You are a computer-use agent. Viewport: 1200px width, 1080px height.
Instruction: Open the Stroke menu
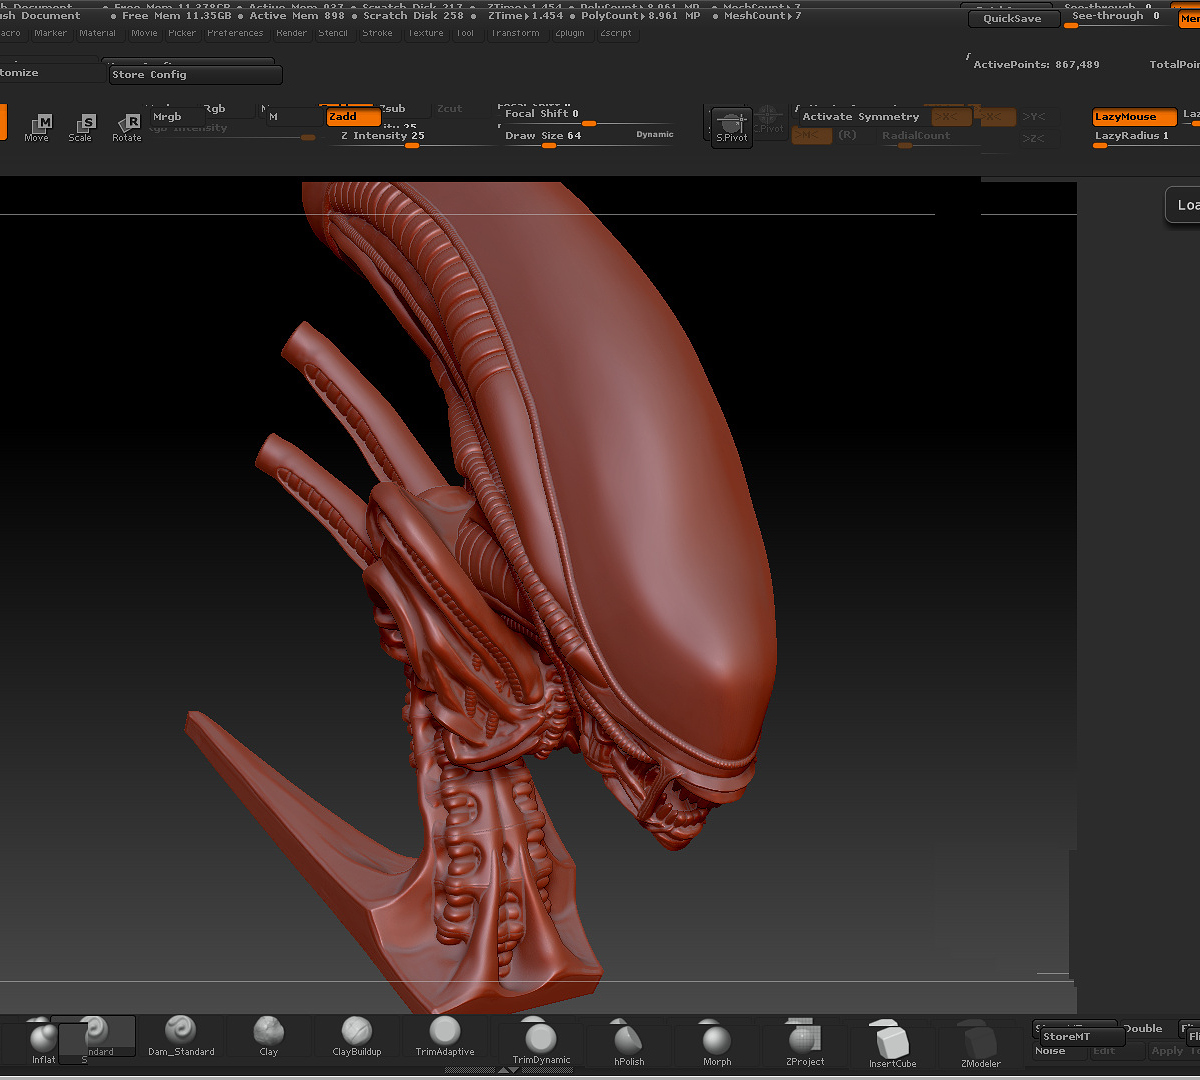click(x=377, y=33)
